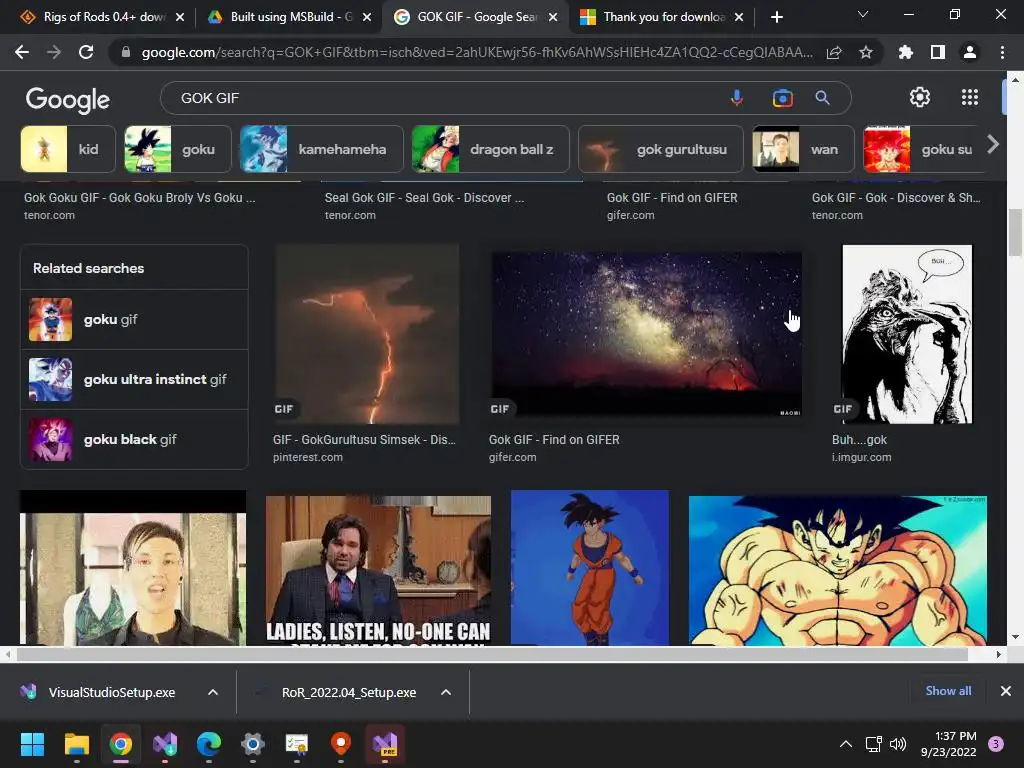Click the pinterest.com source link
Screen dimensions: 1024x768
coord(308,457)
